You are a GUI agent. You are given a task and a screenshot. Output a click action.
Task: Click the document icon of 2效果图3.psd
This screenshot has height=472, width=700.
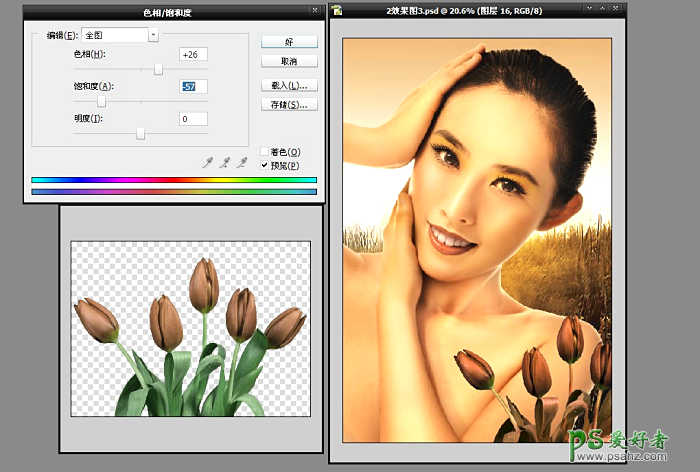(339, 11)
